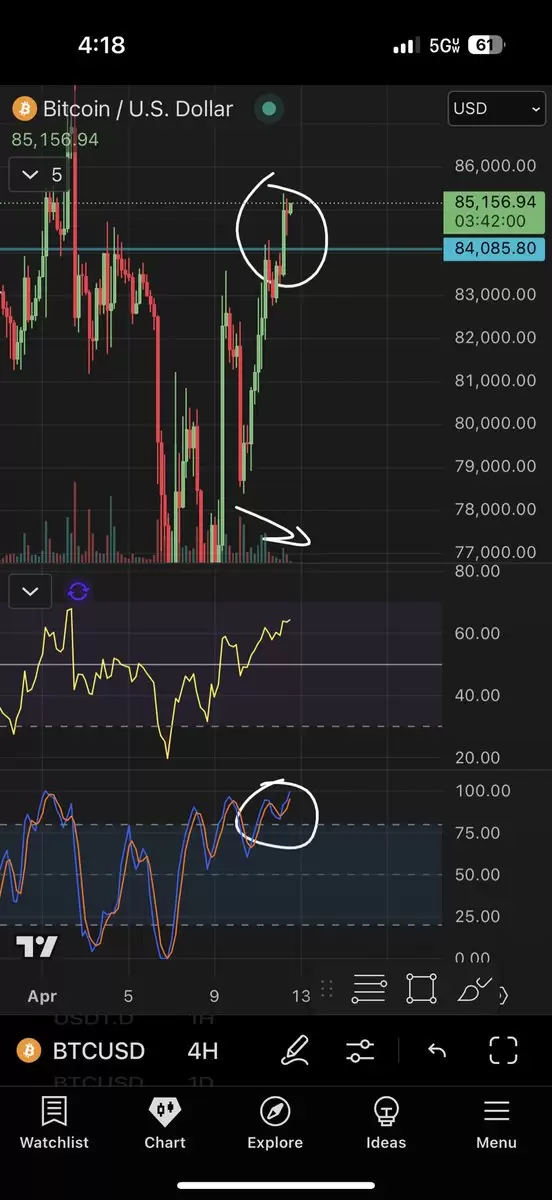The image size is (552, 1200).
Task: Tap the 9 date label on time axis
Action: (214, 996)
